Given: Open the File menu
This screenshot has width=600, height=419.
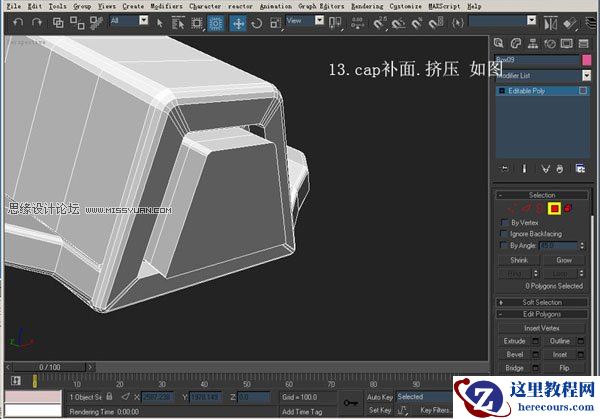Looking at the screenshot, I should [x=14, y=6].
